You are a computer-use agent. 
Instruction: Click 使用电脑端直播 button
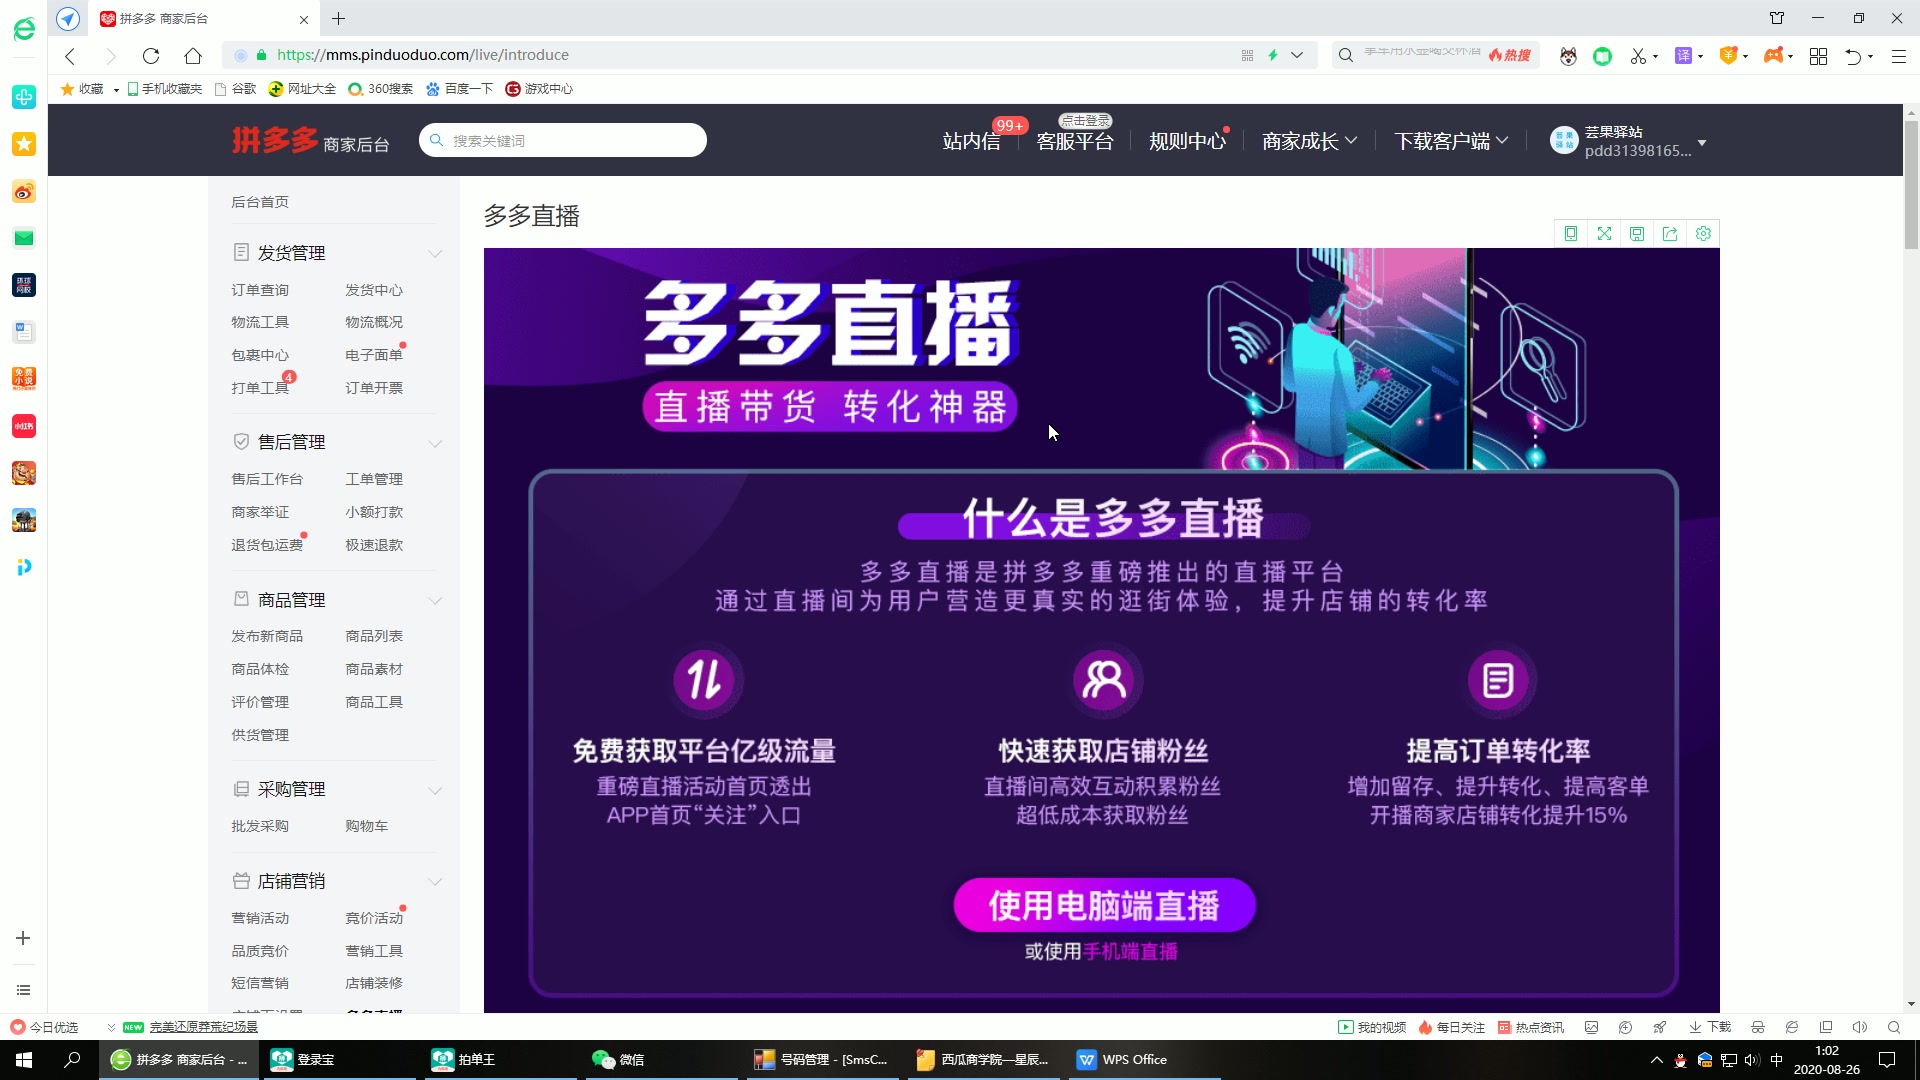(1104, 905)
